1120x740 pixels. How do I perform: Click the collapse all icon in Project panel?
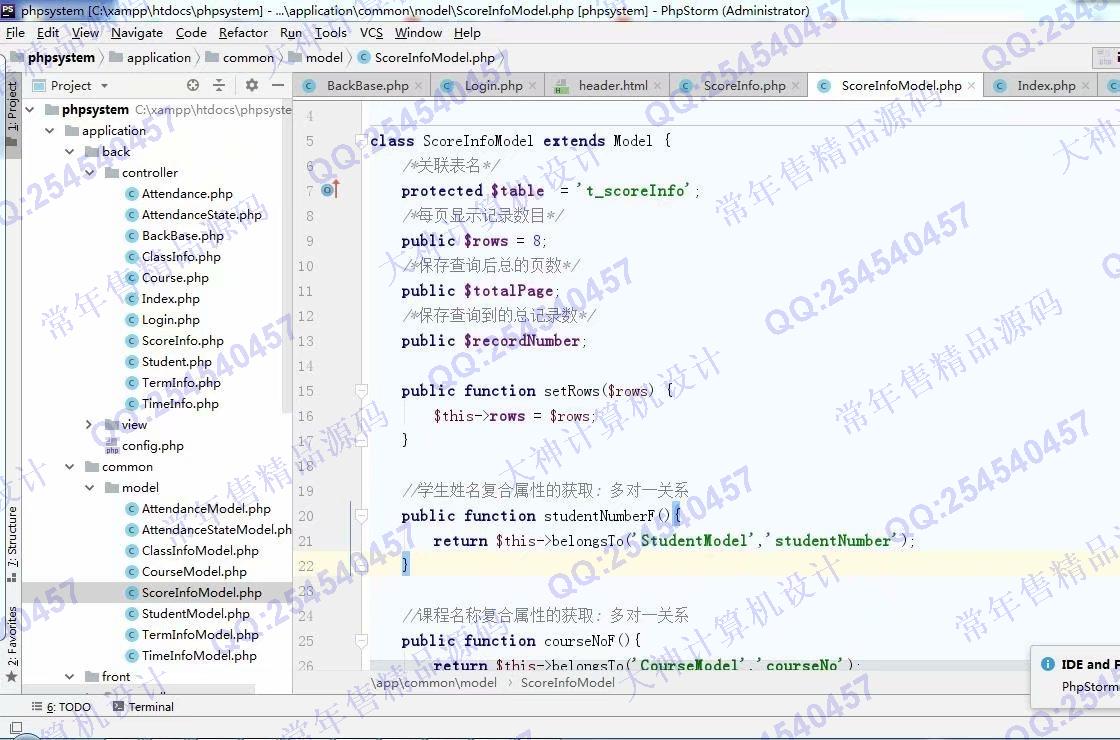tap(219, 85)
